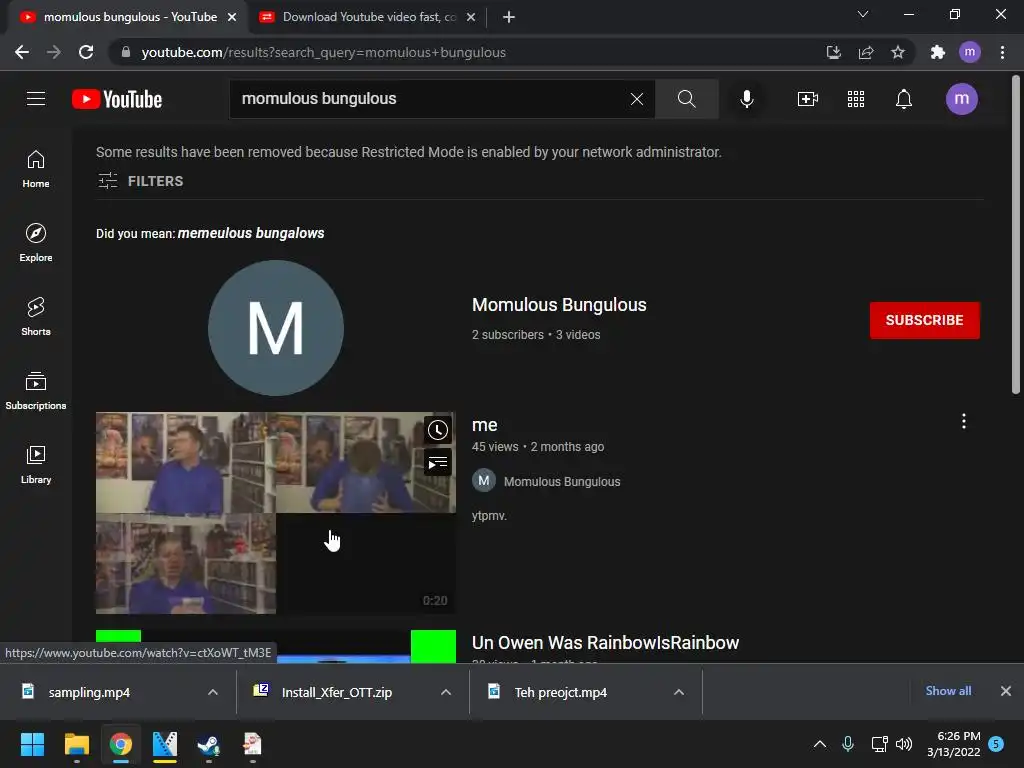Go back in the browser
This screenshot has height=768, width=1024.
point(22,52)
